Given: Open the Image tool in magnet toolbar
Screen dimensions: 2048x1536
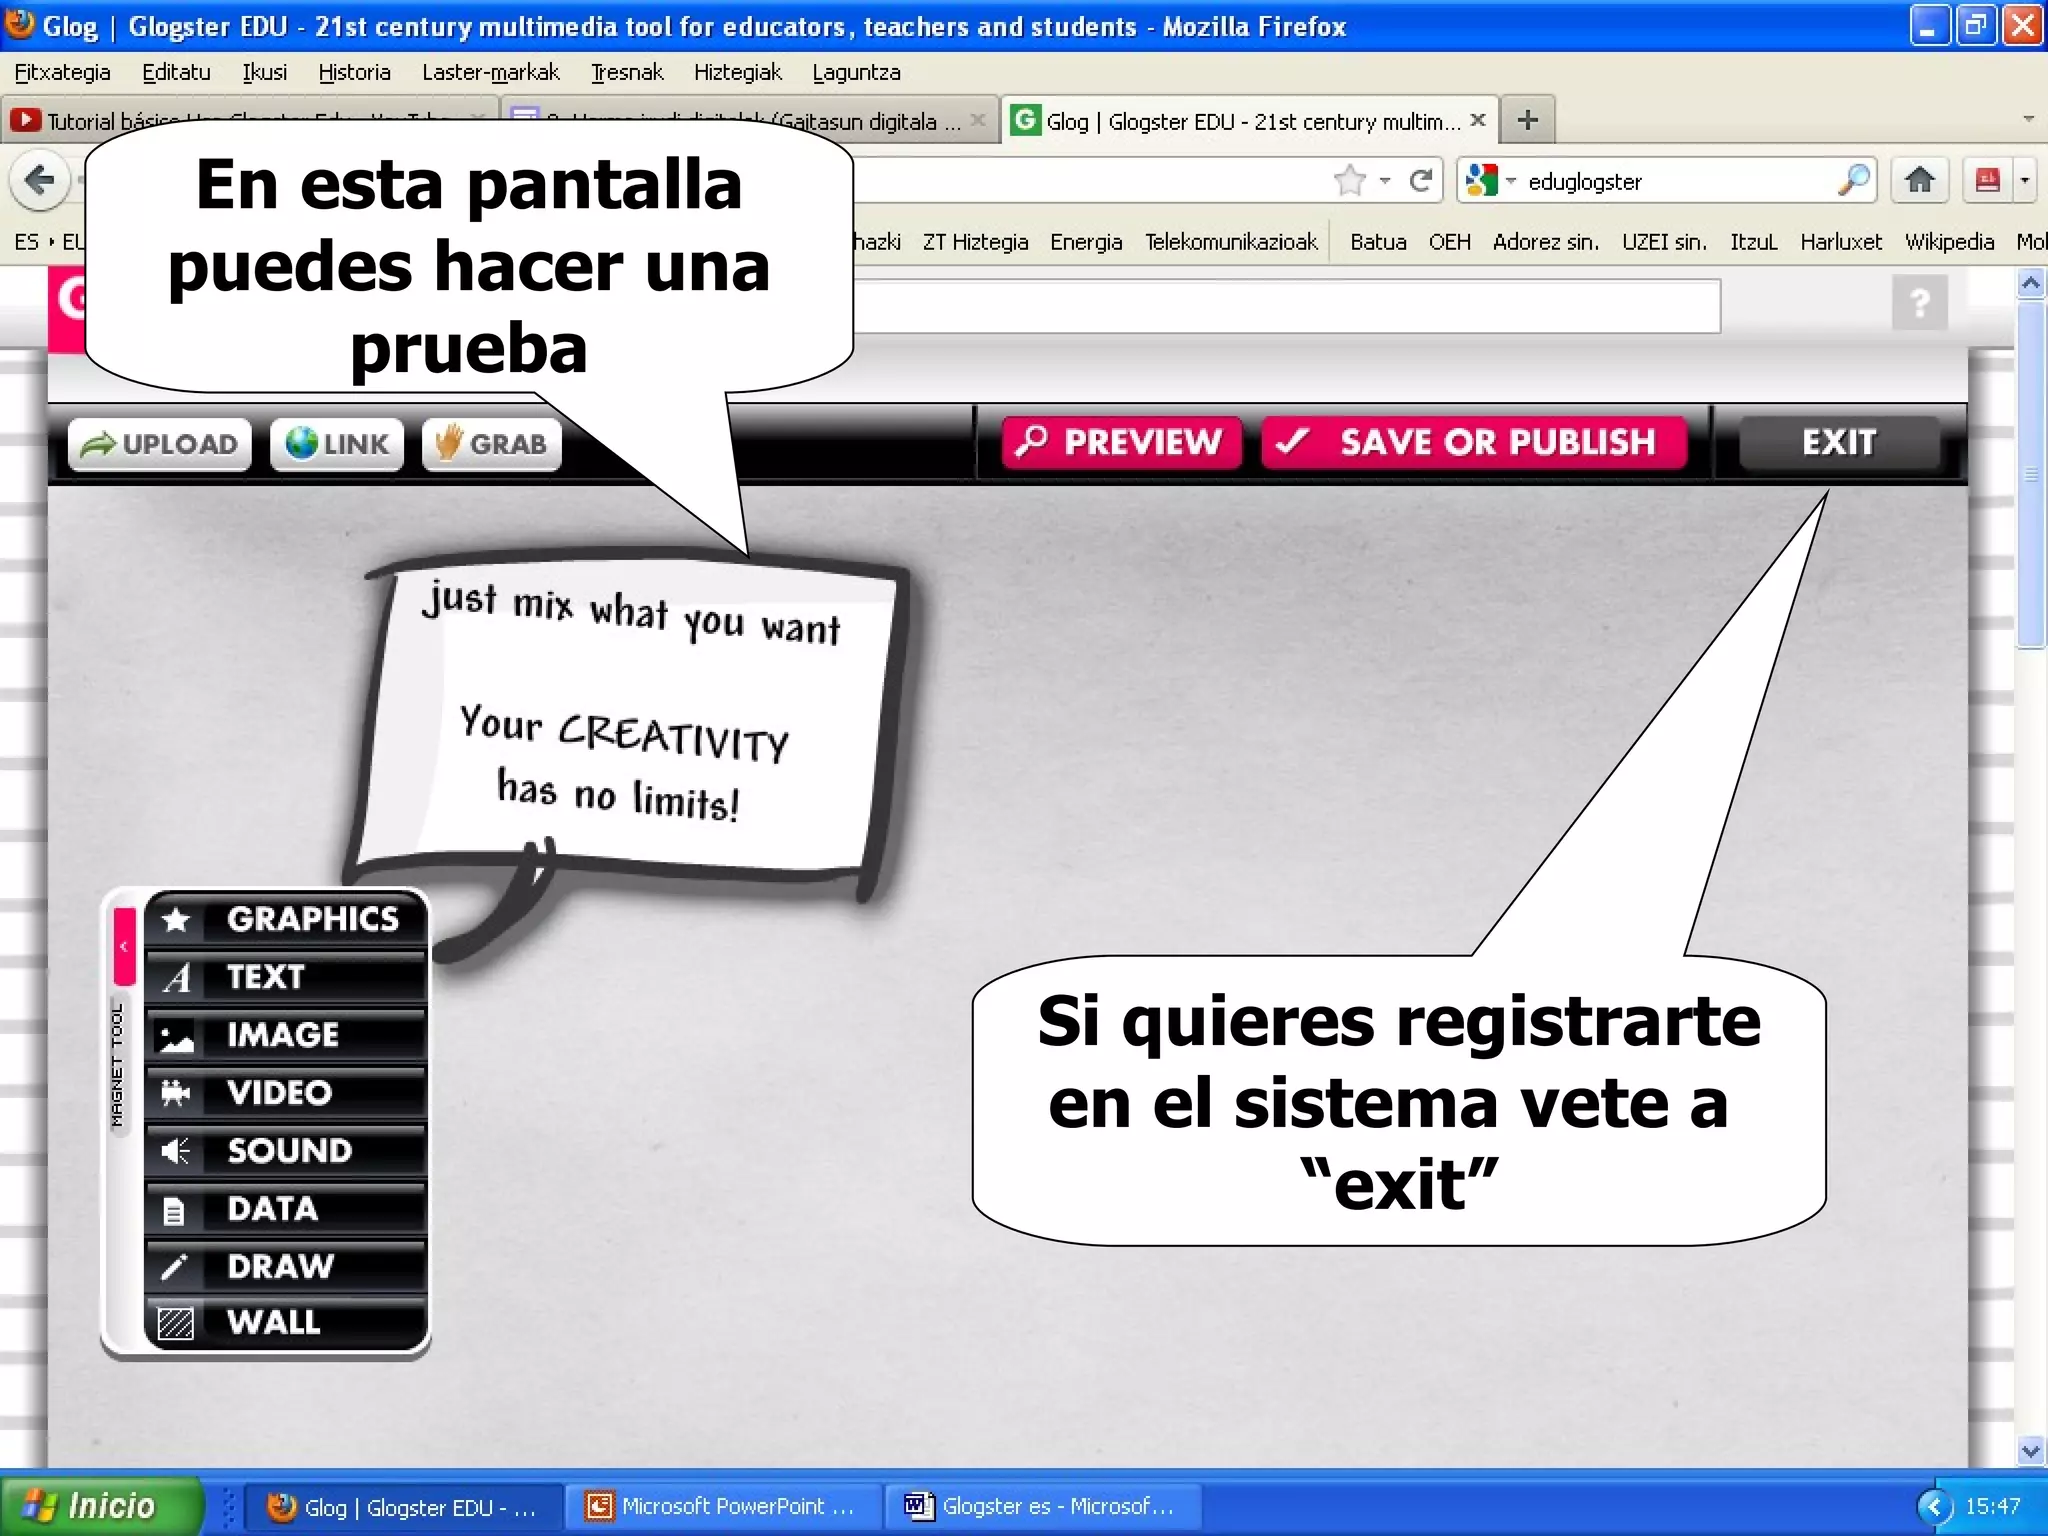Looking at the screenshot, I should (x=286, y=1035).
